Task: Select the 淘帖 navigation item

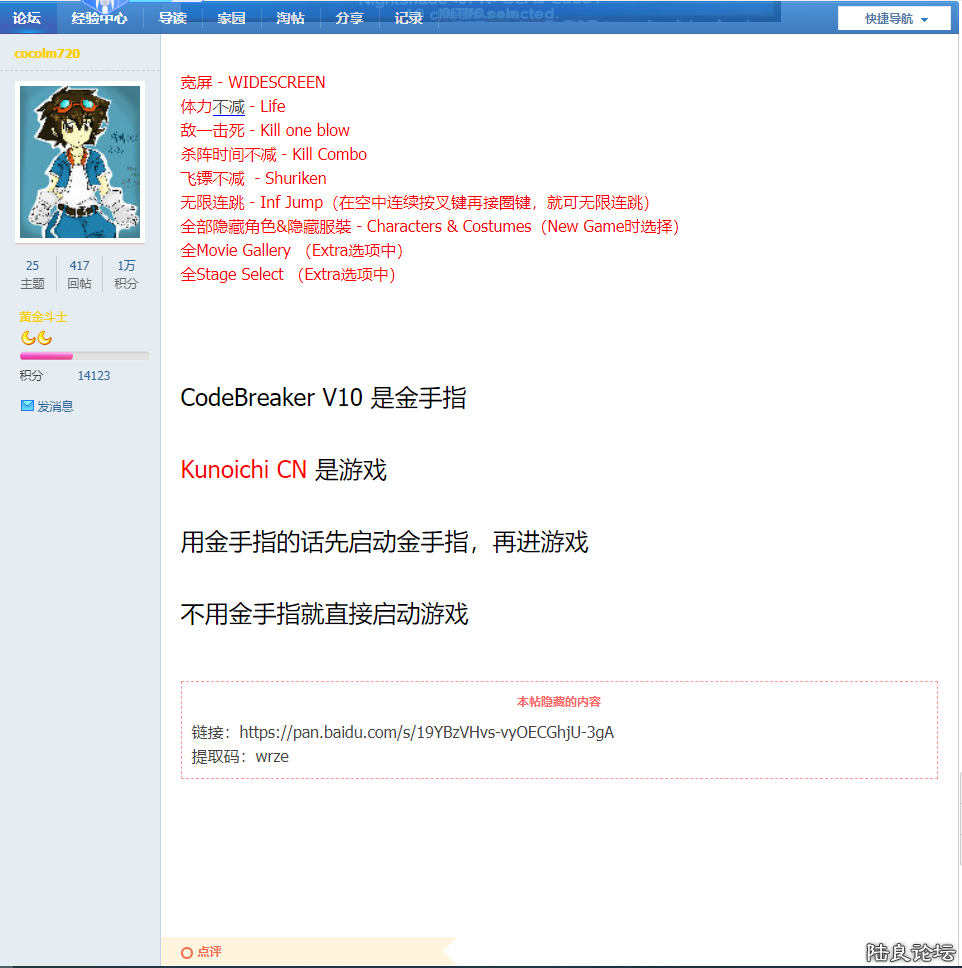Action: (x=290, y=18)
